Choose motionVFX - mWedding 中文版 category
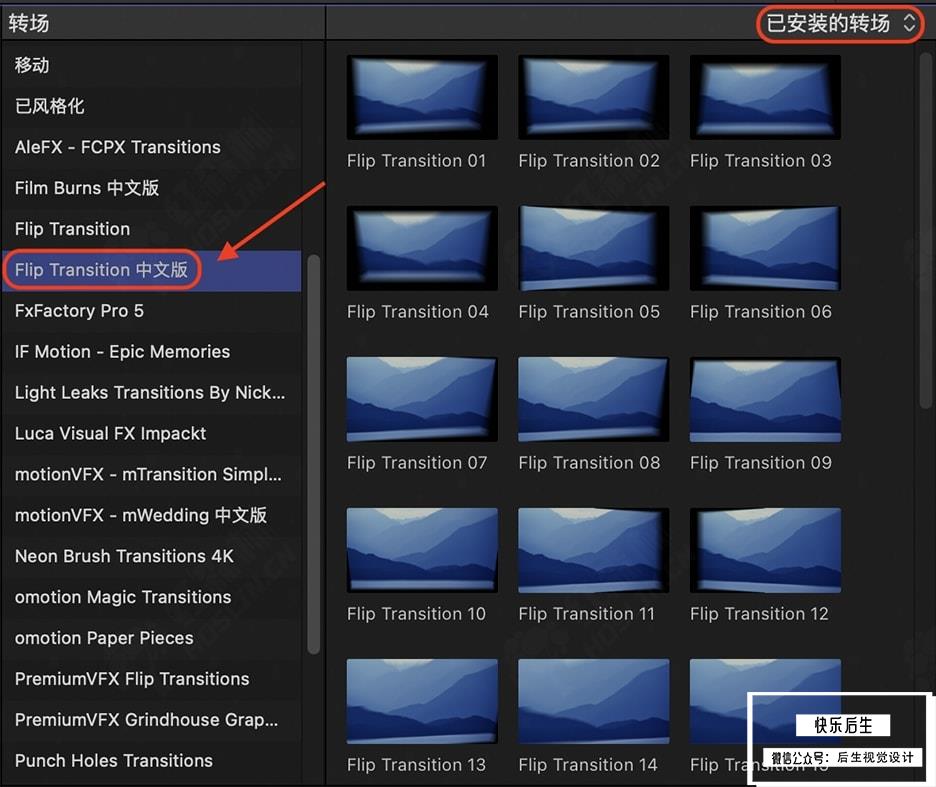 point(152,515)
